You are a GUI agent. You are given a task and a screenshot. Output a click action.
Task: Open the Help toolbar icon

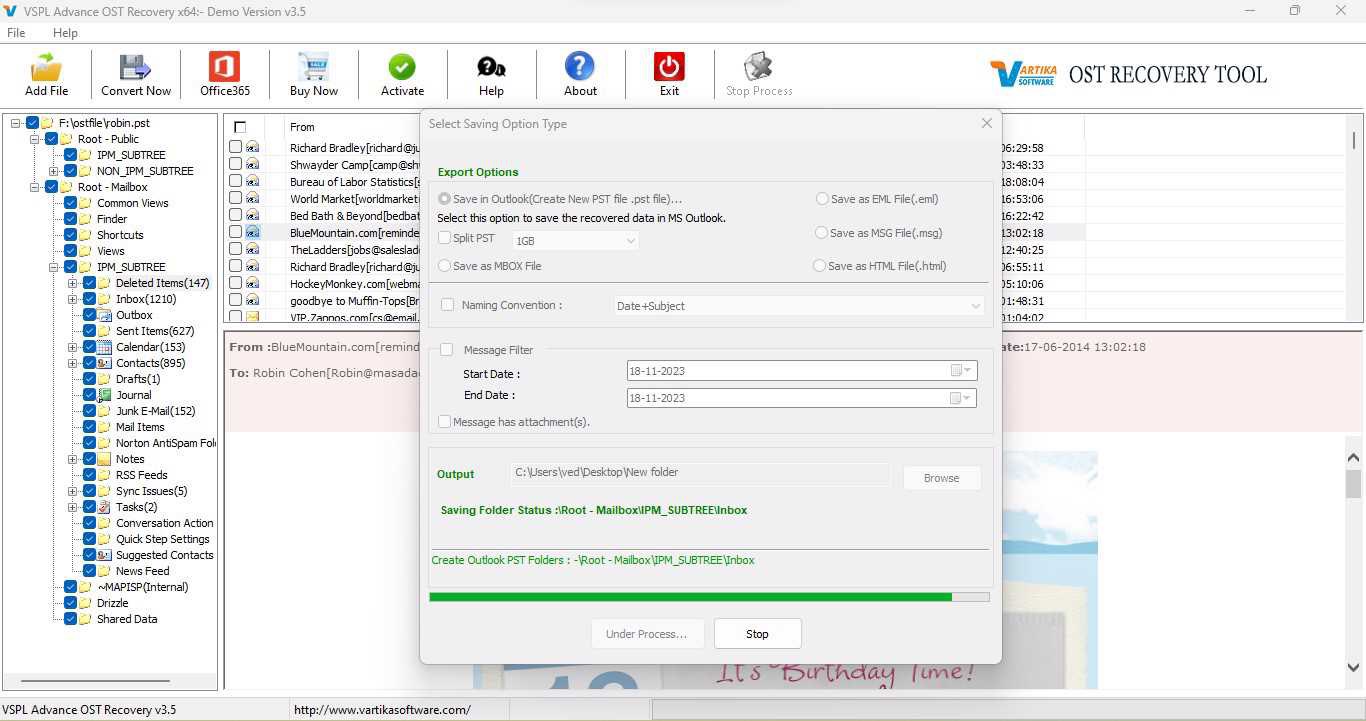point(491,67)
